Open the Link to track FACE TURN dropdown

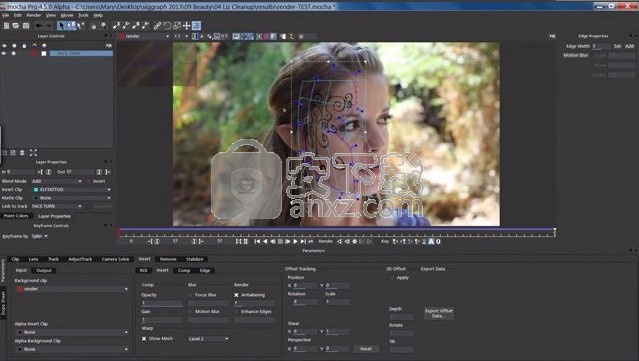(x=57, y=207)
